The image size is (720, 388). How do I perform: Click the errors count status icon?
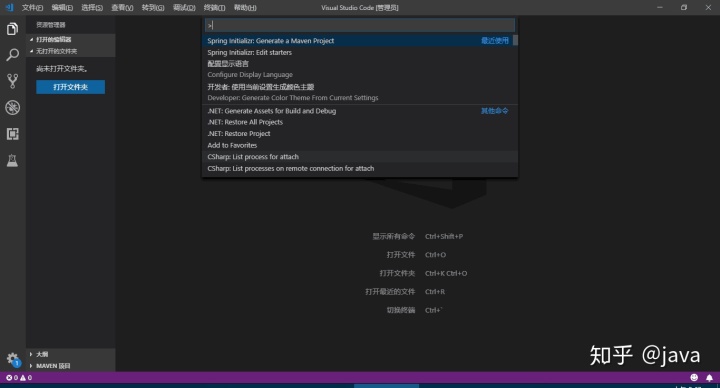click(x=12, y=377)
